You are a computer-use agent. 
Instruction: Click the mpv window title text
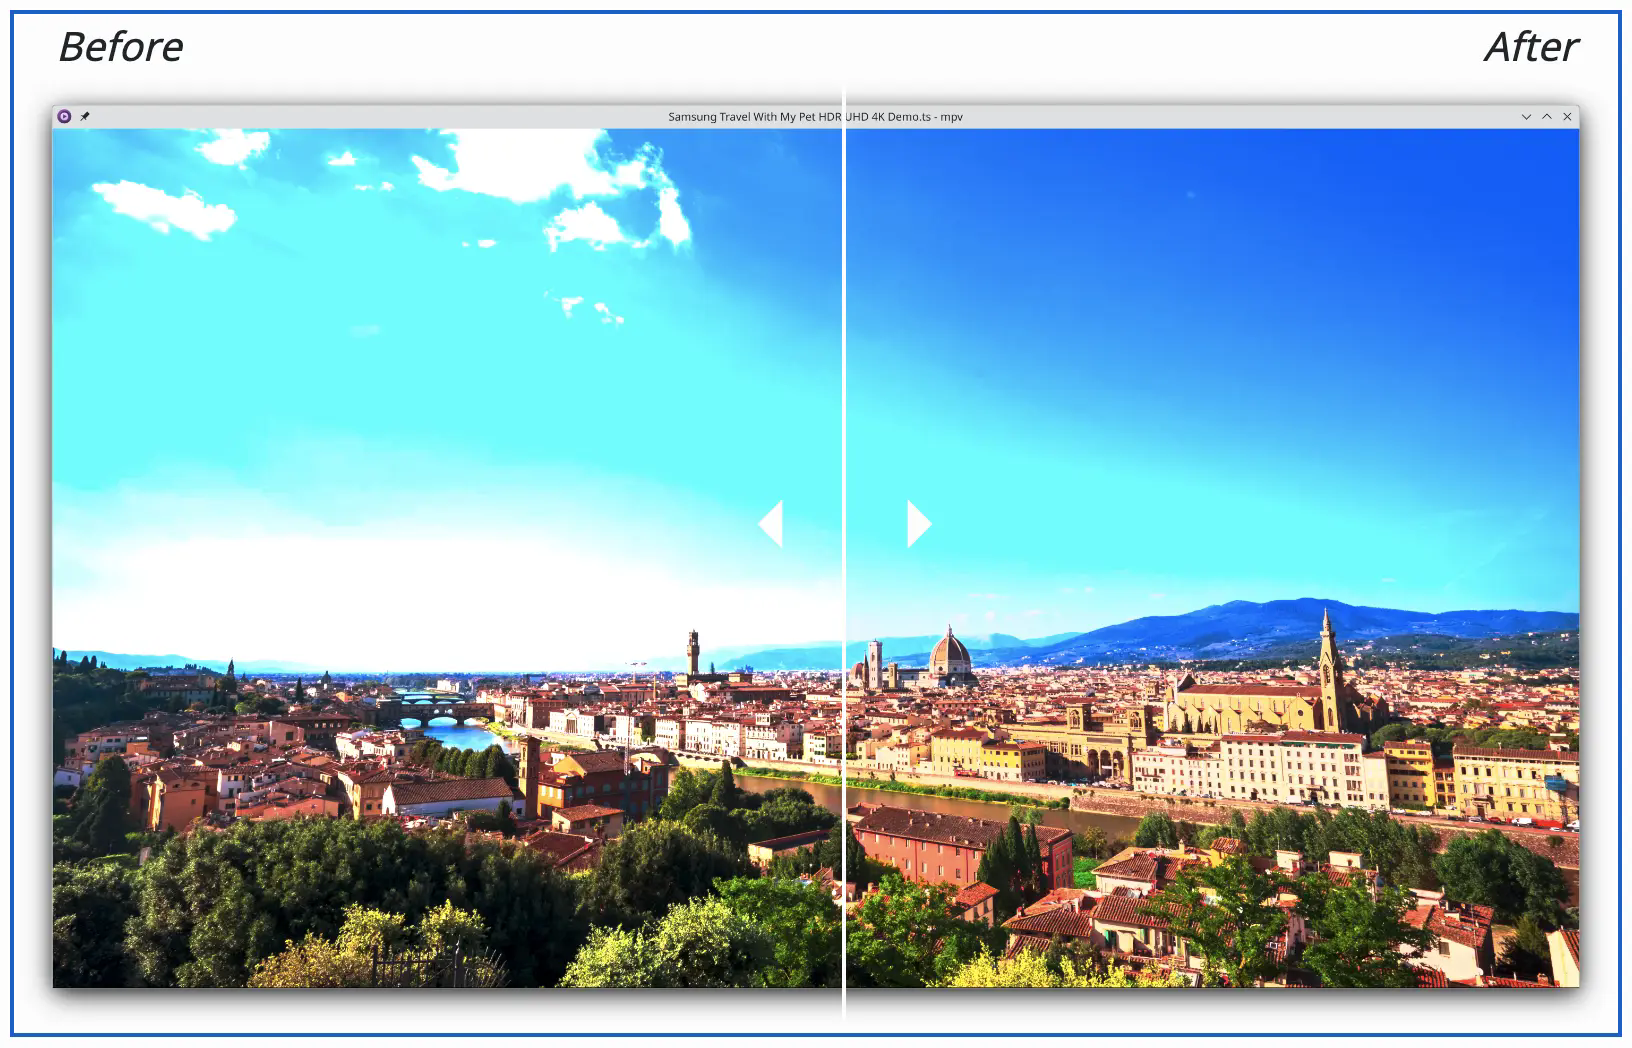[x=815, y=117]
